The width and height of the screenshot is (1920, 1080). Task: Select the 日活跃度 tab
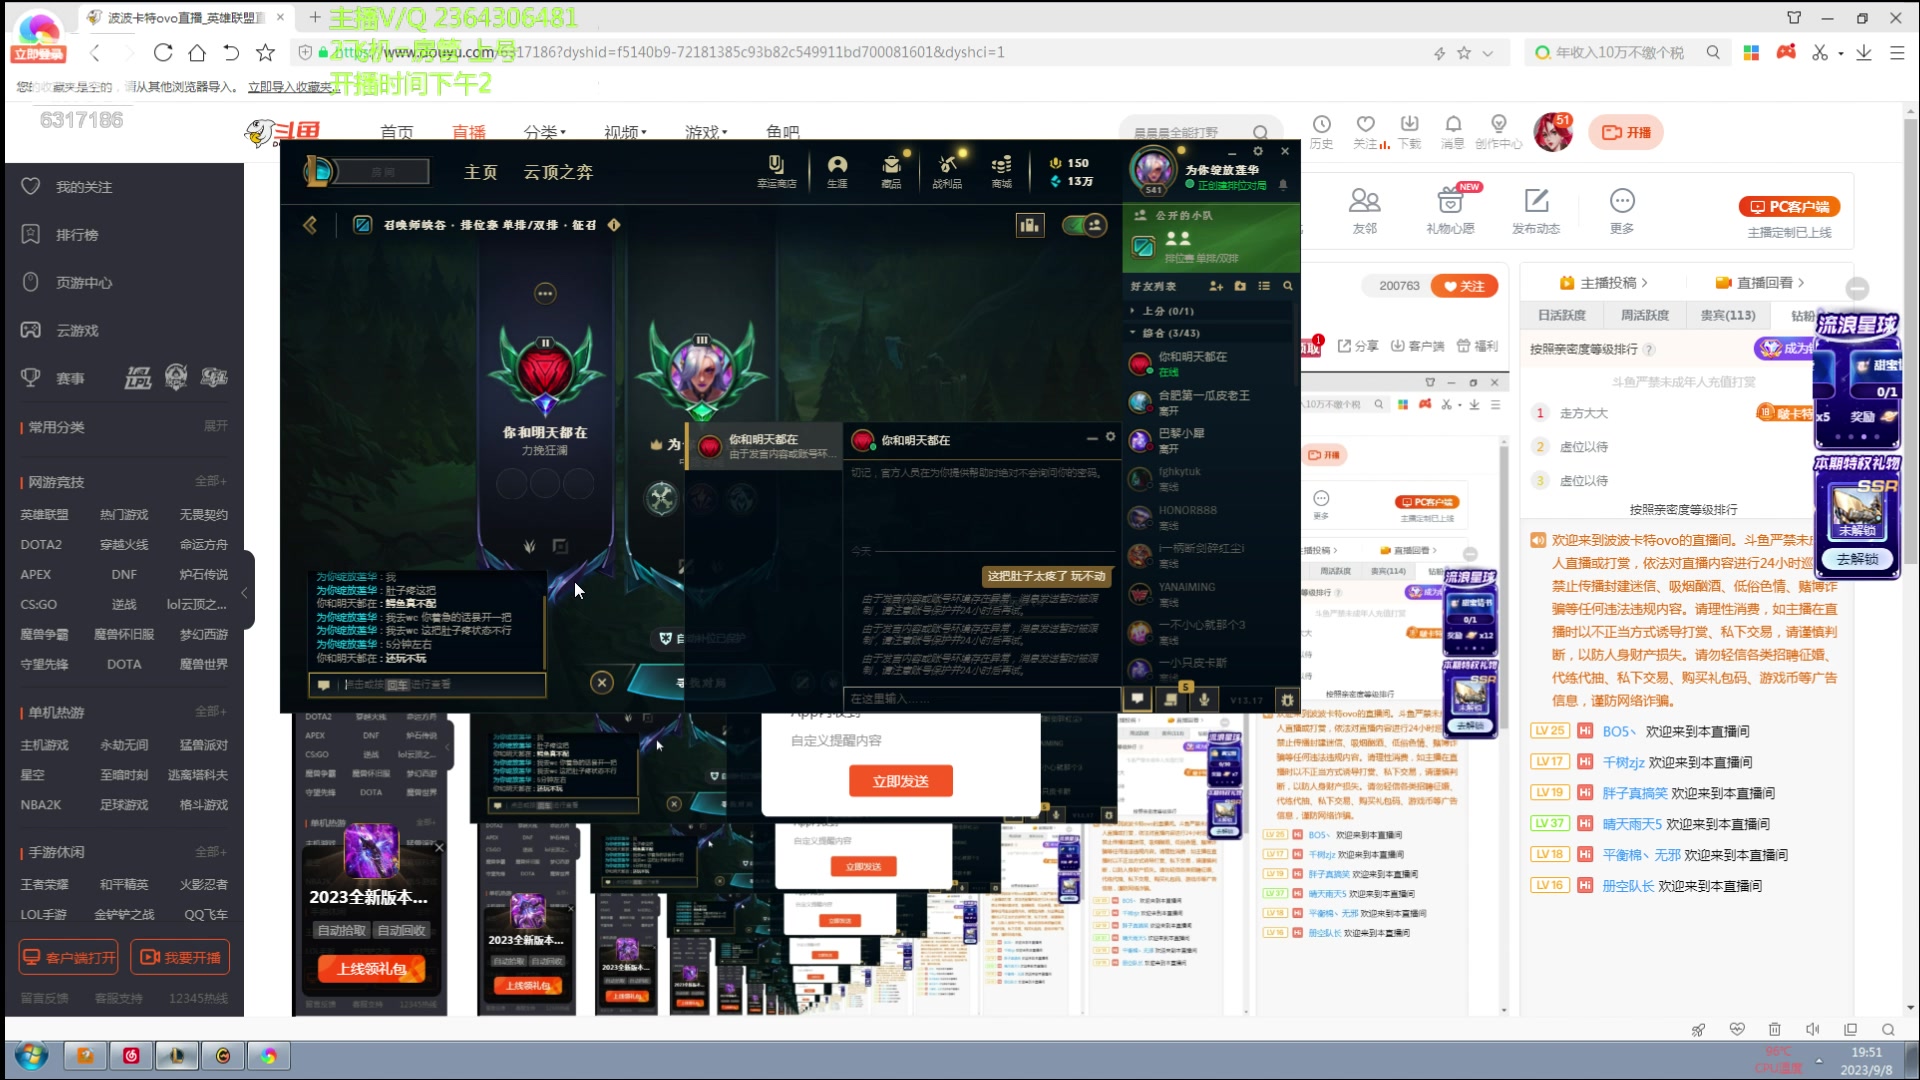(1562, 315)
